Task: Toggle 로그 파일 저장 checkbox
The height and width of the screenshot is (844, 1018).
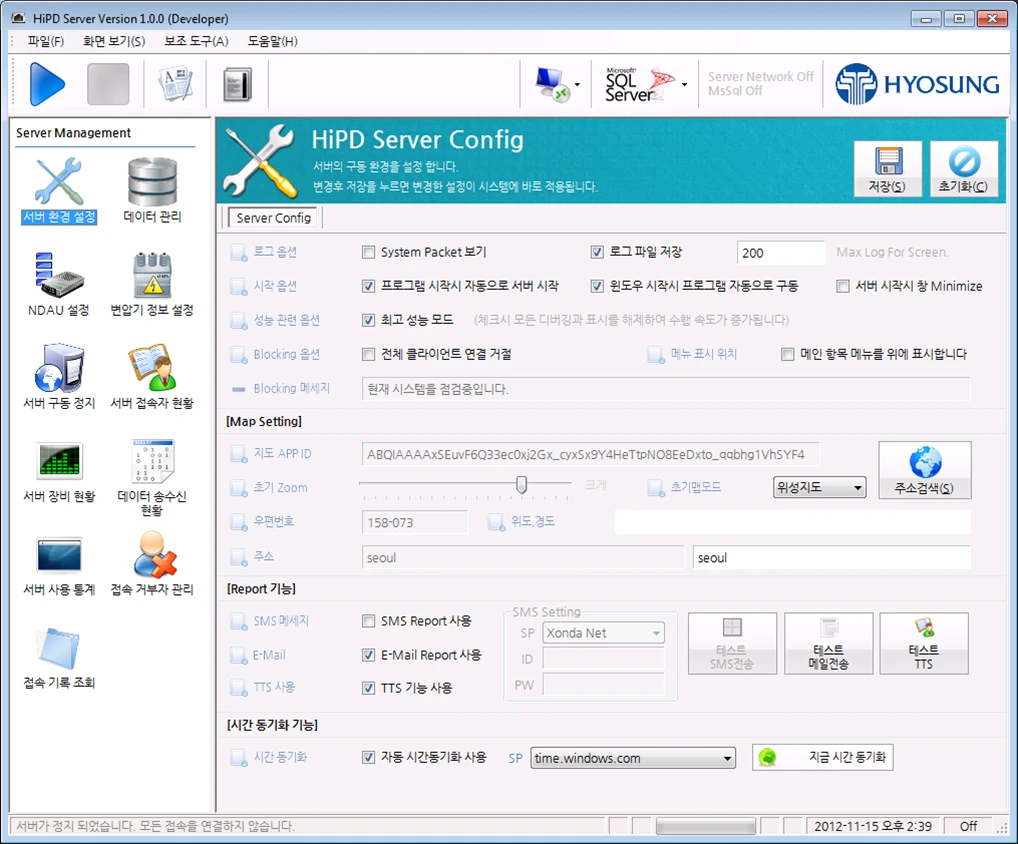Action: point(597,252)
